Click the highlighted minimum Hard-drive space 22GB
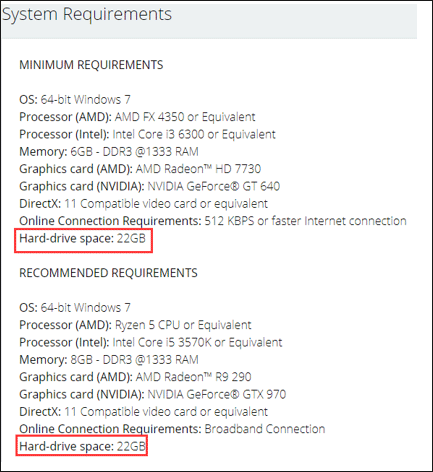The image size is (433, 472). (83, 239)
